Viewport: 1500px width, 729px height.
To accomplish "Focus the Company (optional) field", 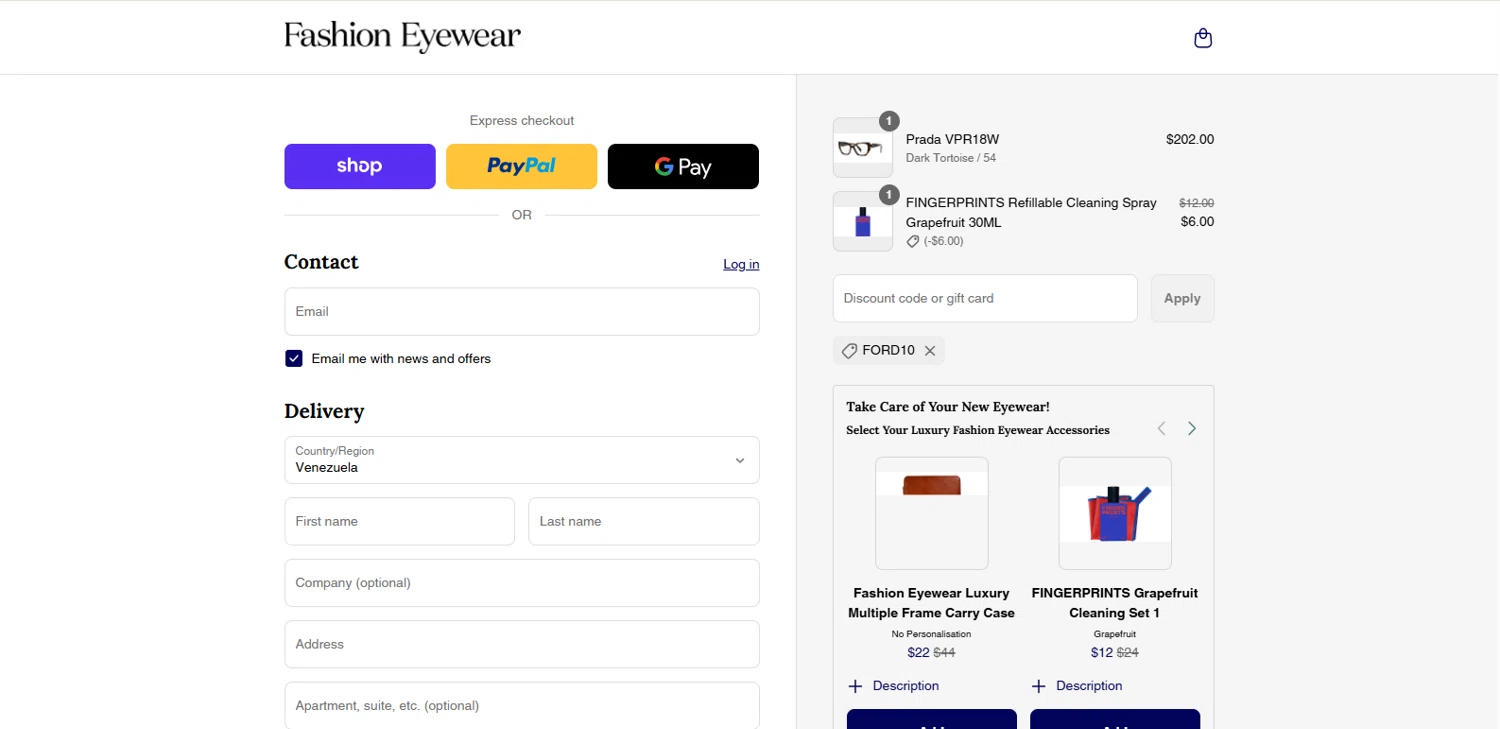I will [522, 583].
